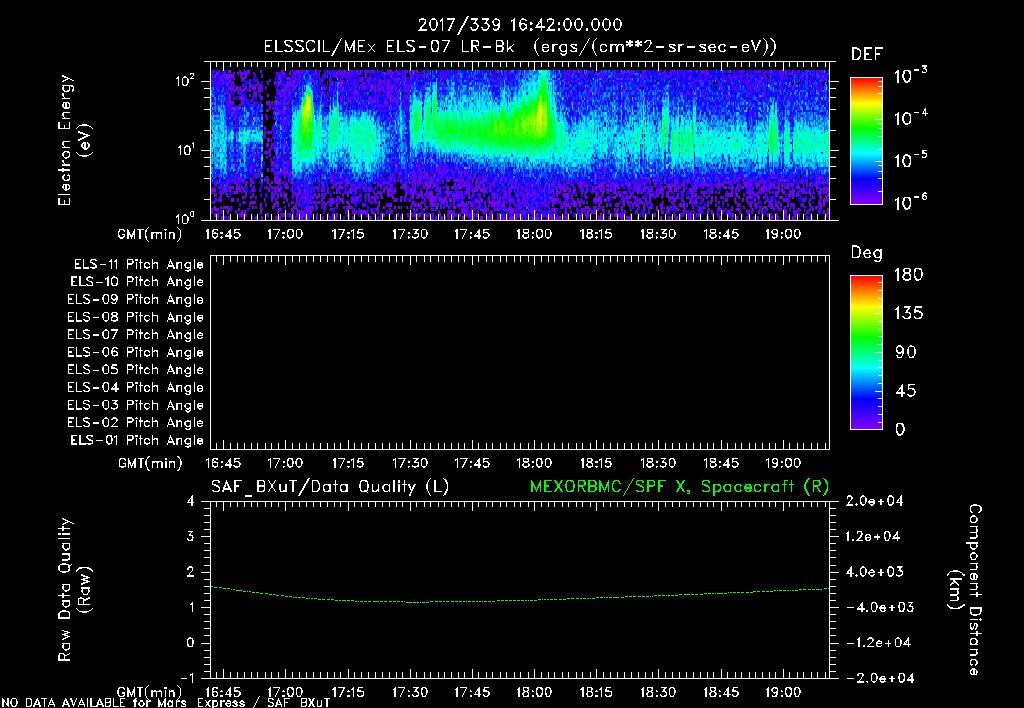Click the 16:45 time label under the spectrogram
The width and height of the screenshot is (1024, 708).
pos(223,234)
